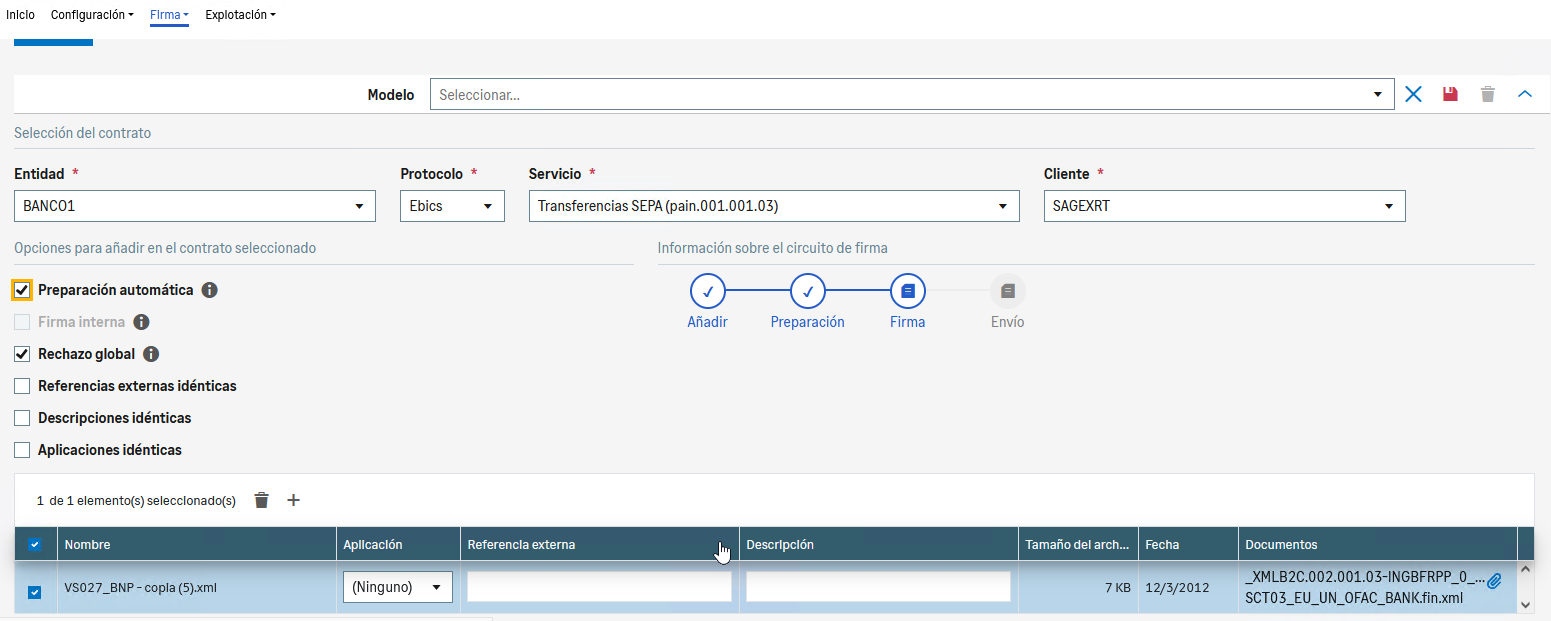The image size is (1551, 621).
Task: Open the Configuración menu
Action: click(91, 15)
